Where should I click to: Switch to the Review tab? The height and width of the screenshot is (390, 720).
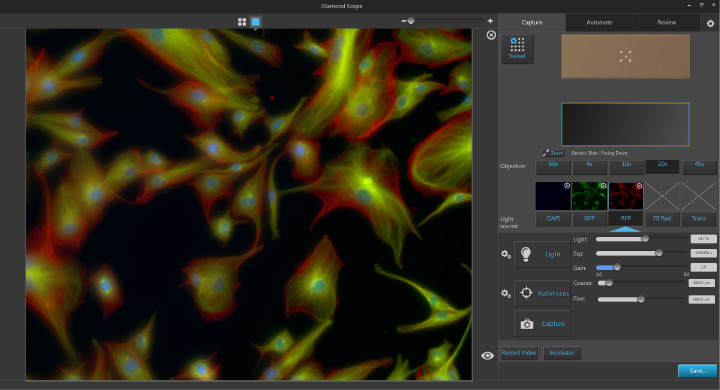[x=666, y=23]
